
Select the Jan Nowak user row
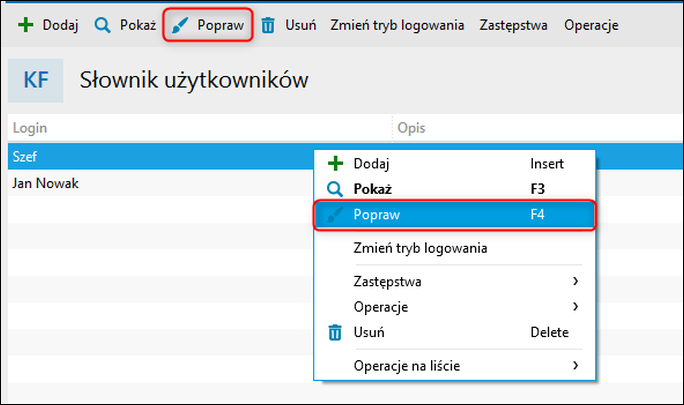pyautogui.click(x=45, y=184)
